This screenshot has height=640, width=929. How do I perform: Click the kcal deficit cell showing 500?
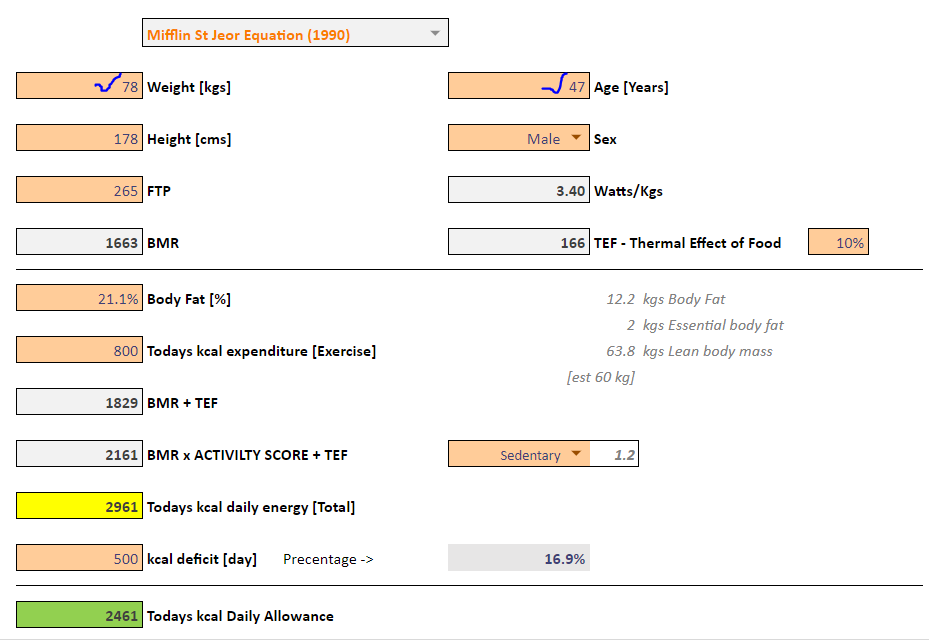click(79, 559)
